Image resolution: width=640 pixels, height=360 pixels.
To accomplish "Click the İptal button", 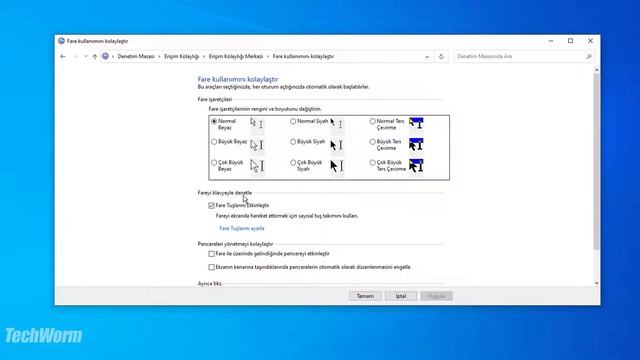I will click(401, 296).
